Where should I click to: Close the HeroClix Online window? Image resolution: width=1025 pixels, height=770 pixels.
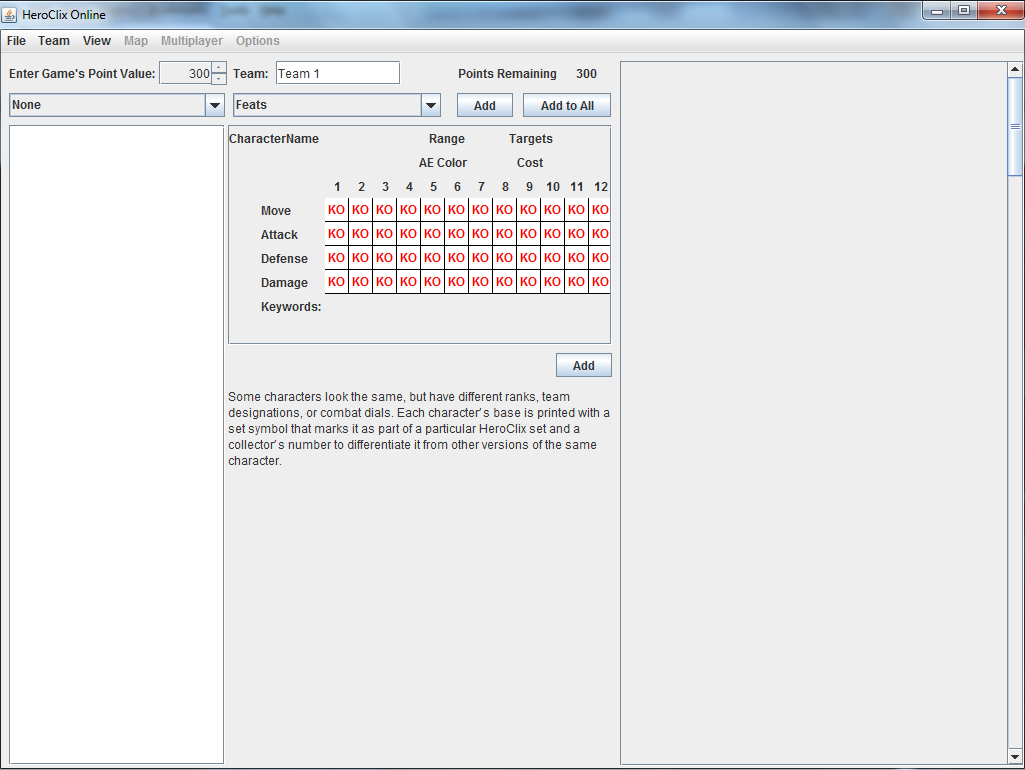(x=1000, y=11)
